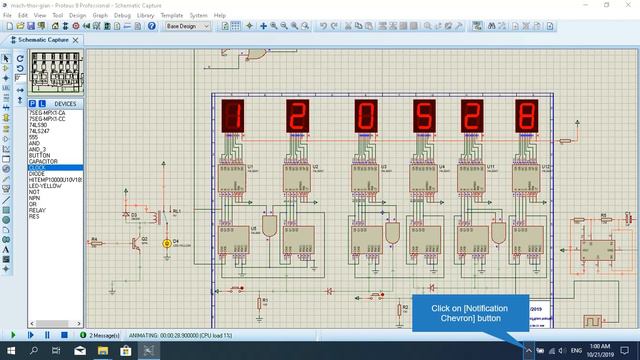Click the Home Page house icon
This screenshot has width=640, height=360.
tap(55, 26)
